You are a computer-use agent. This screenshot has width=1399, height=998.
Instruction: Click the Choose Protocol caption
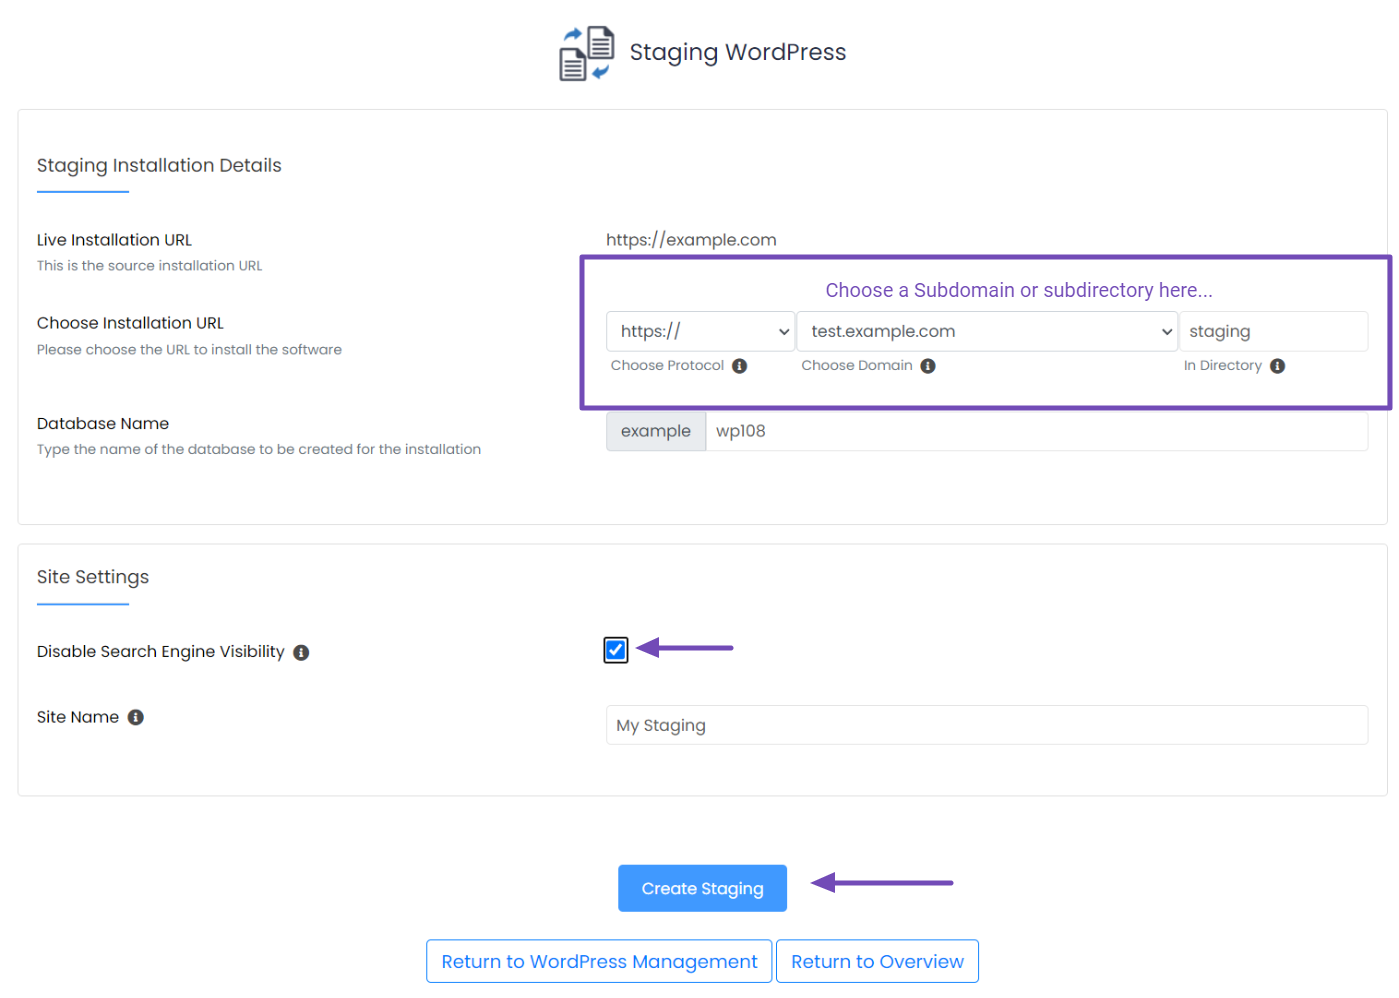pyautogui.click(x=667, y=366)
